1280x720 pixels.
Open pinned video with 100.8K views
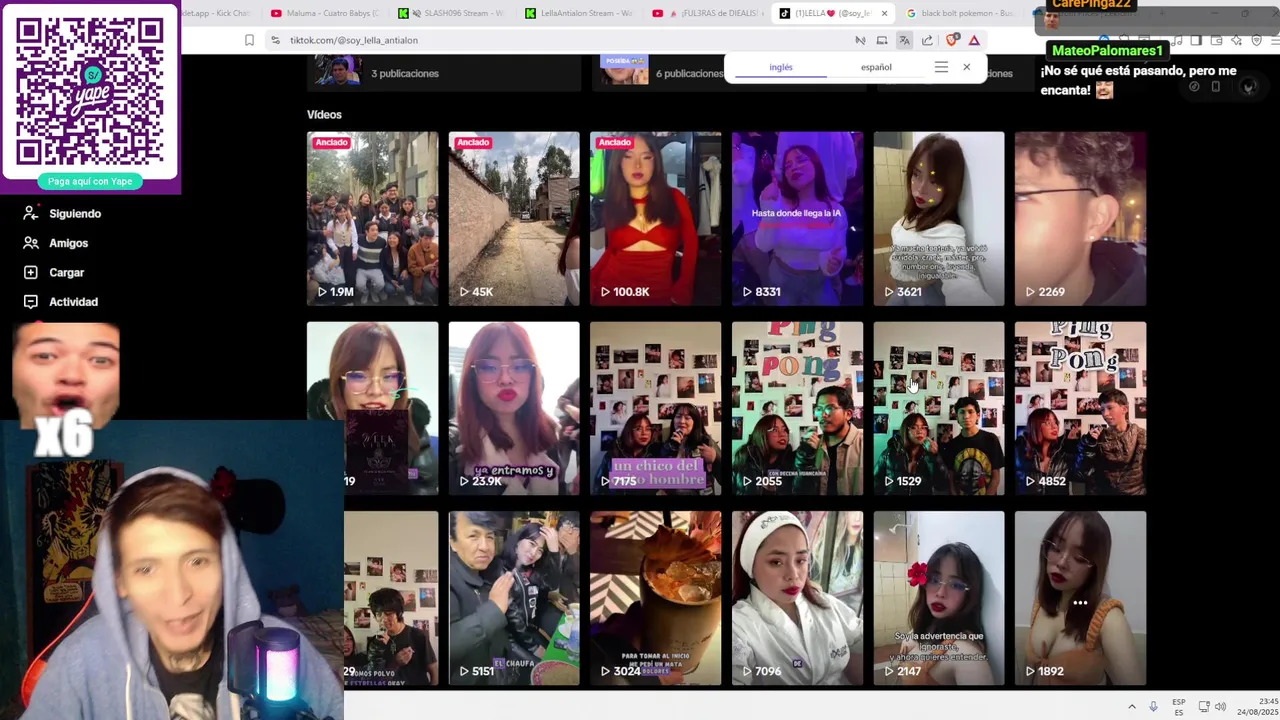(x=655, y=218)
